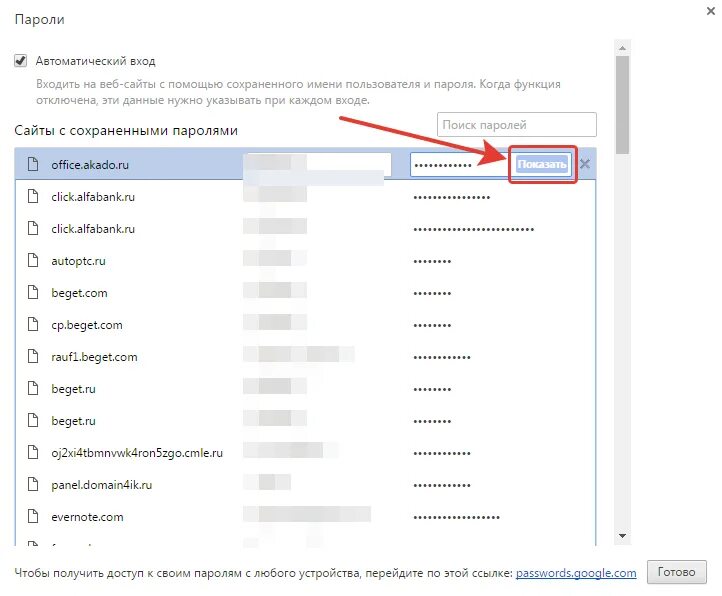Screen dimensions: 722x596
Task: Click the masked password for evernote.com
Action: [x=456, y=518]
